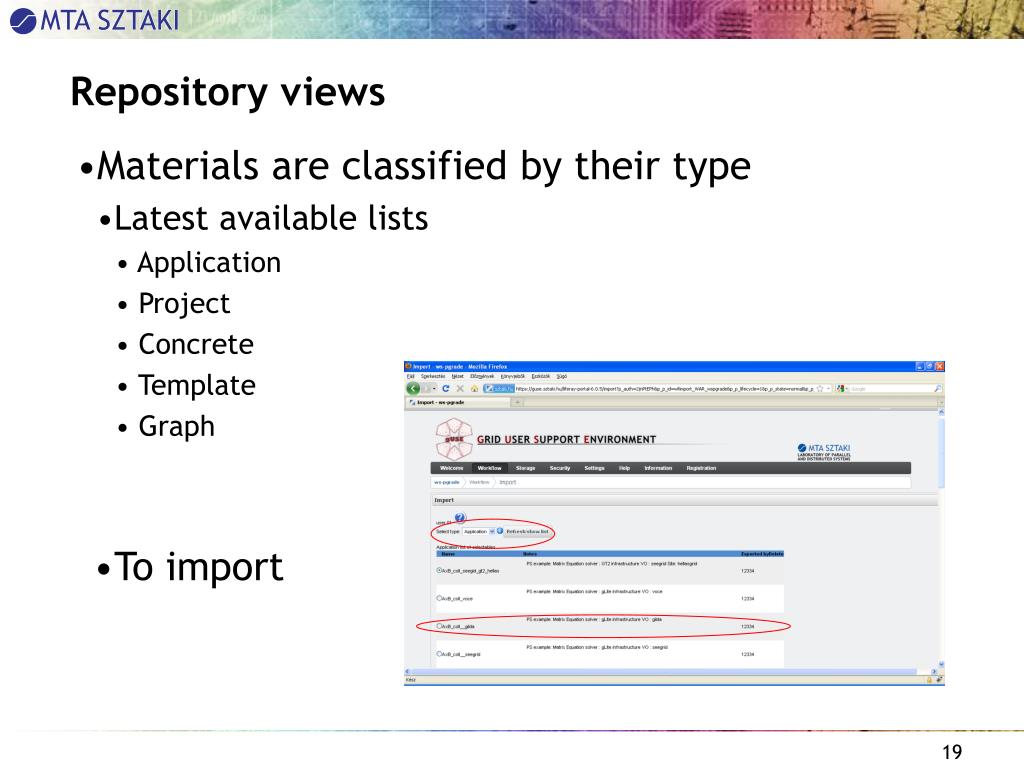Click Refresh/show list button
1024x768 pixels.
pyautogui.click(x=527, y=532)
